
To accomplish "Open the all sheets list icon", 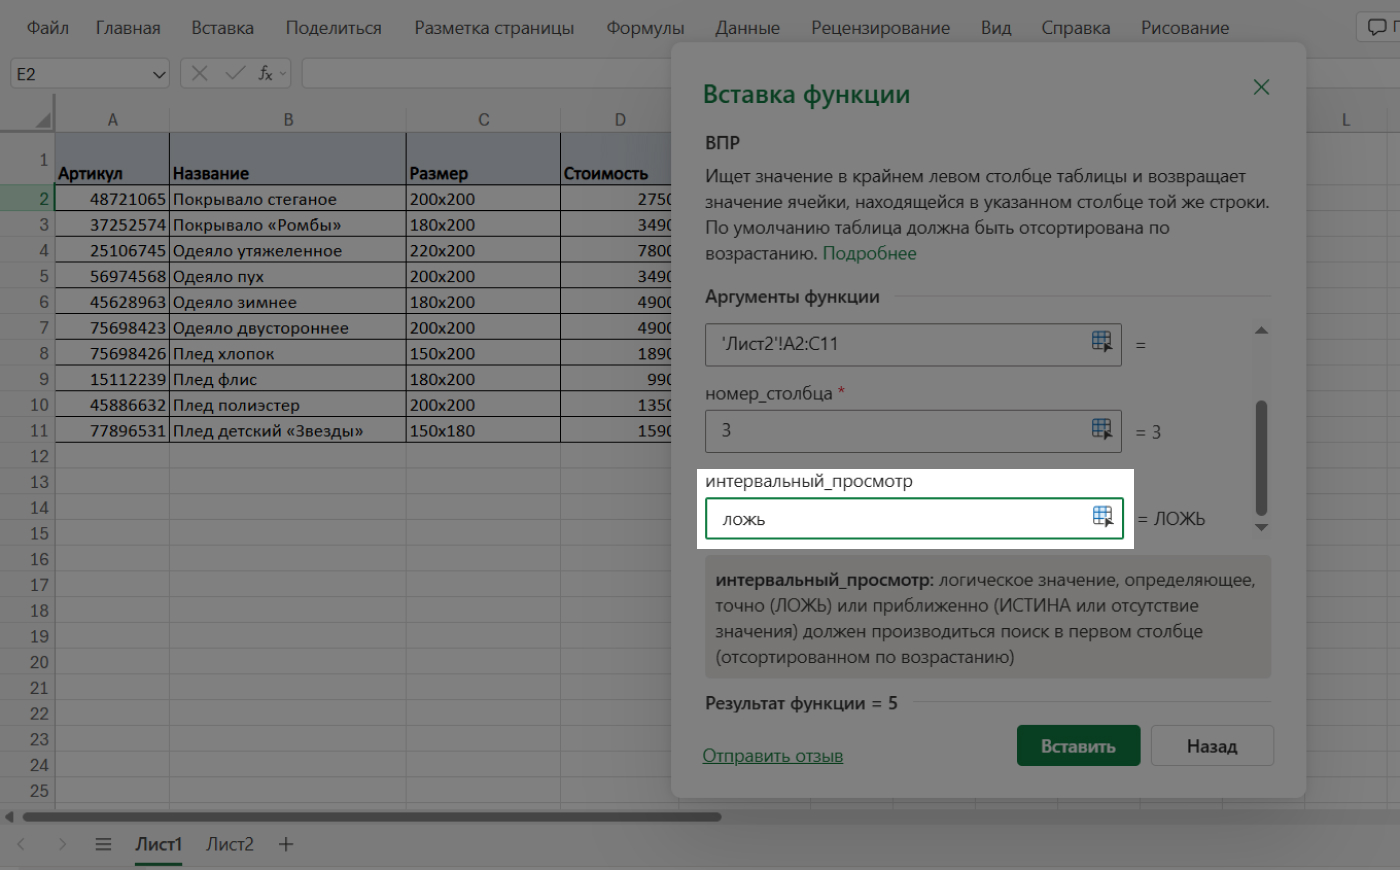I will coord(103,844).
